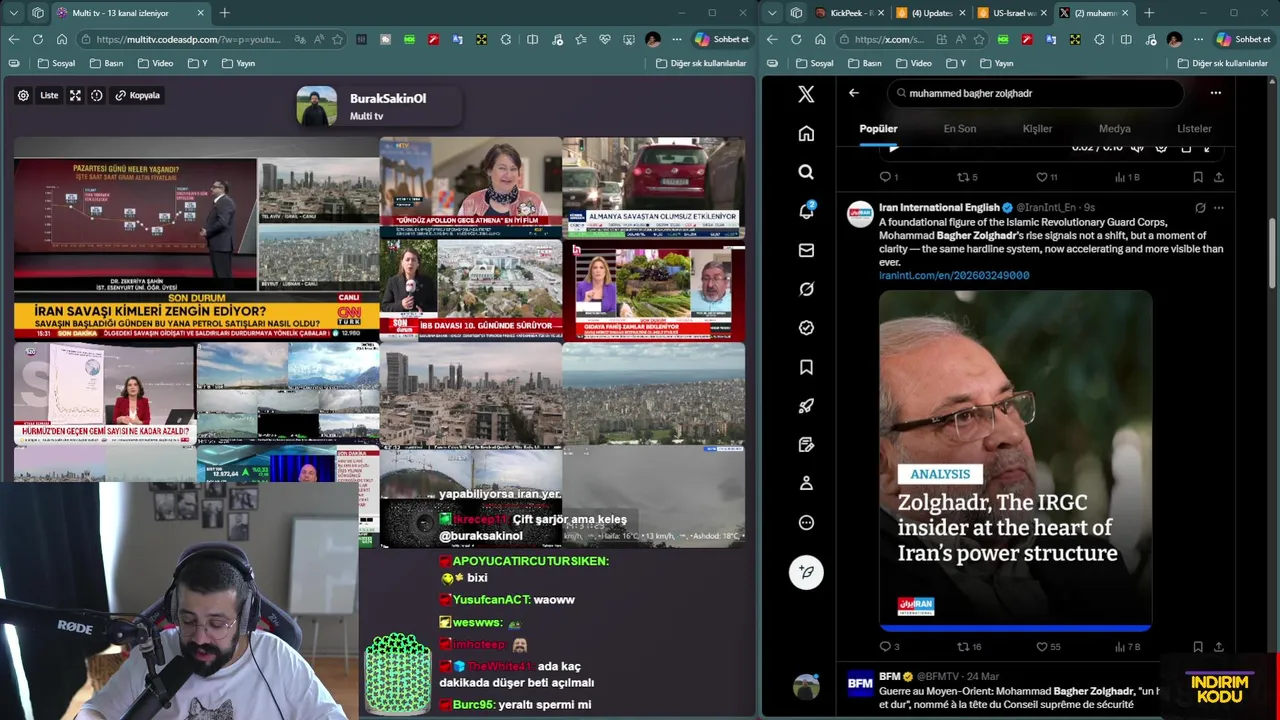This screenshot has width=1280, height=720.
Task: Like the top post showing 11
Action: (1046, 177)
